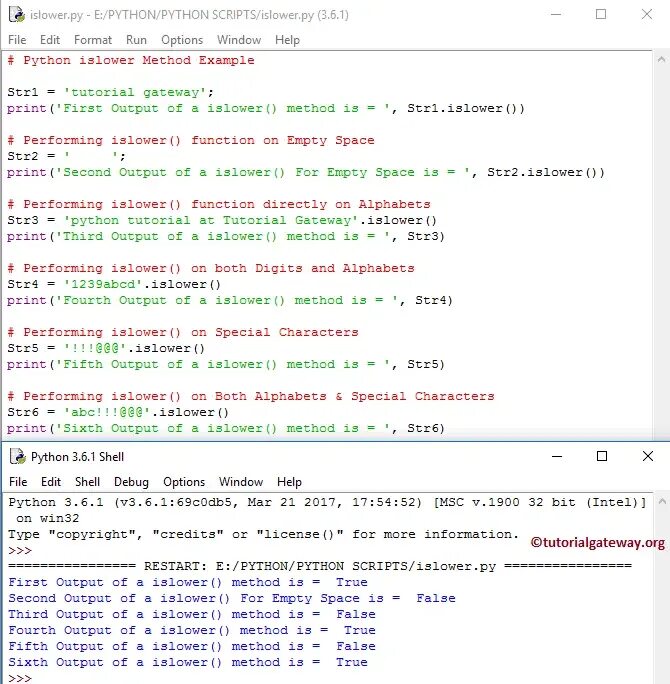The height and width of the screenshot is (684, 670).
Task: Click the Python 3.6.1 version banner line
Action: pyautogui.click(x=327, y=503)
